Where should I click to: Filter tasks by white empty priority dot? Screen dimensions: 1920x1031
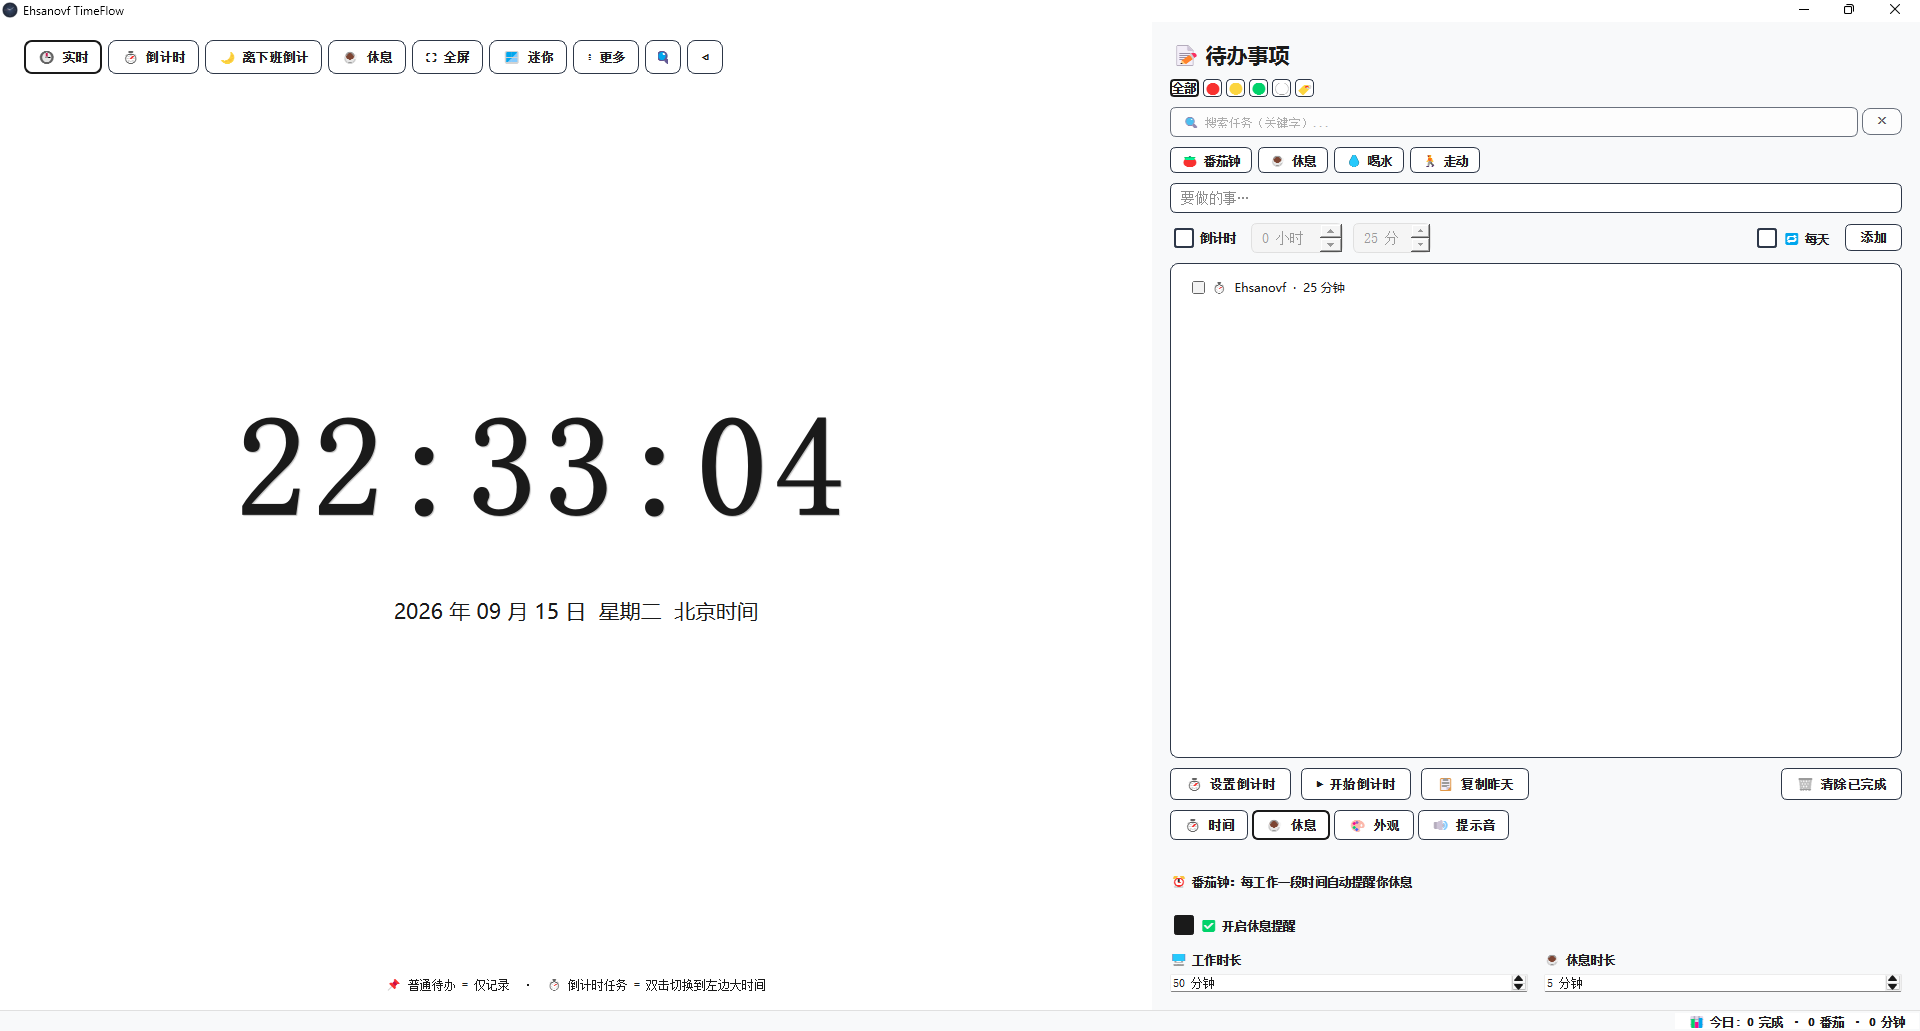[1281, 88]
